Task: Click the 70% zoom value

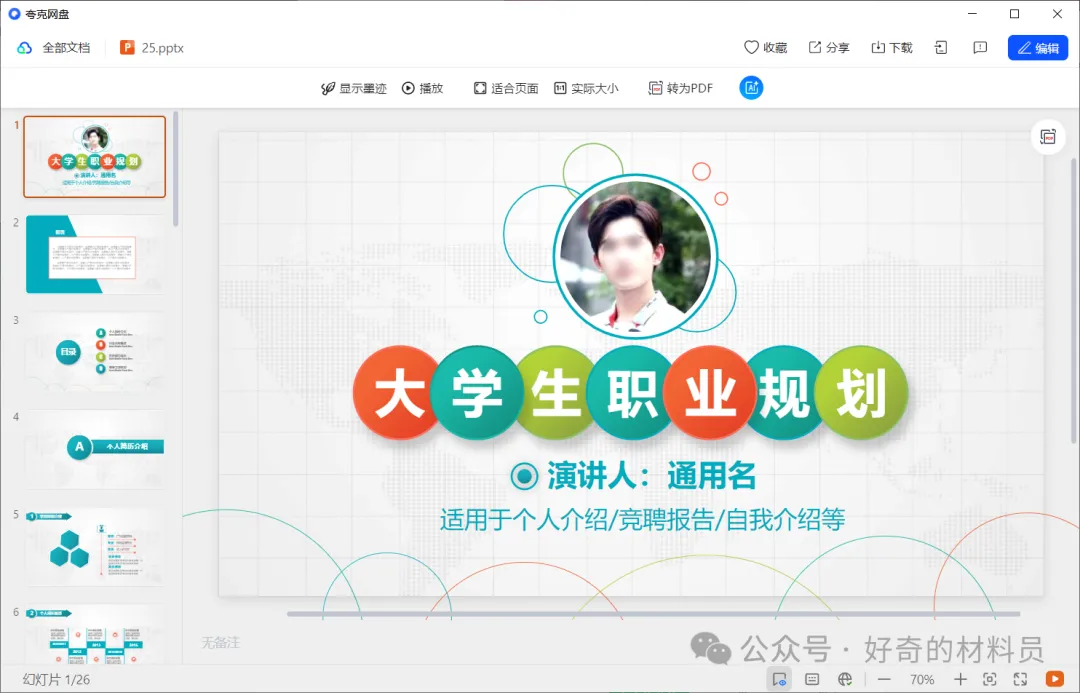Action: tap(922, 679)
